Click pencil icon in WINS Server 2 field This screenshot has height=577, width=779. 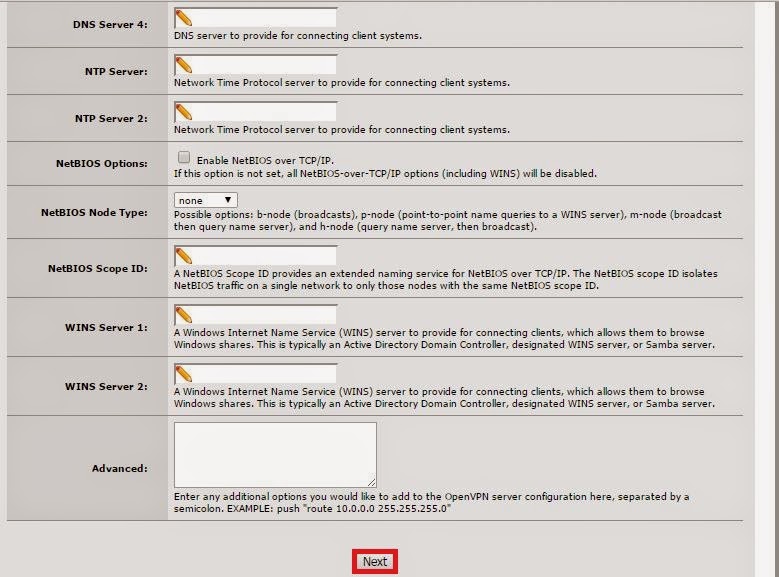(184, 374)
